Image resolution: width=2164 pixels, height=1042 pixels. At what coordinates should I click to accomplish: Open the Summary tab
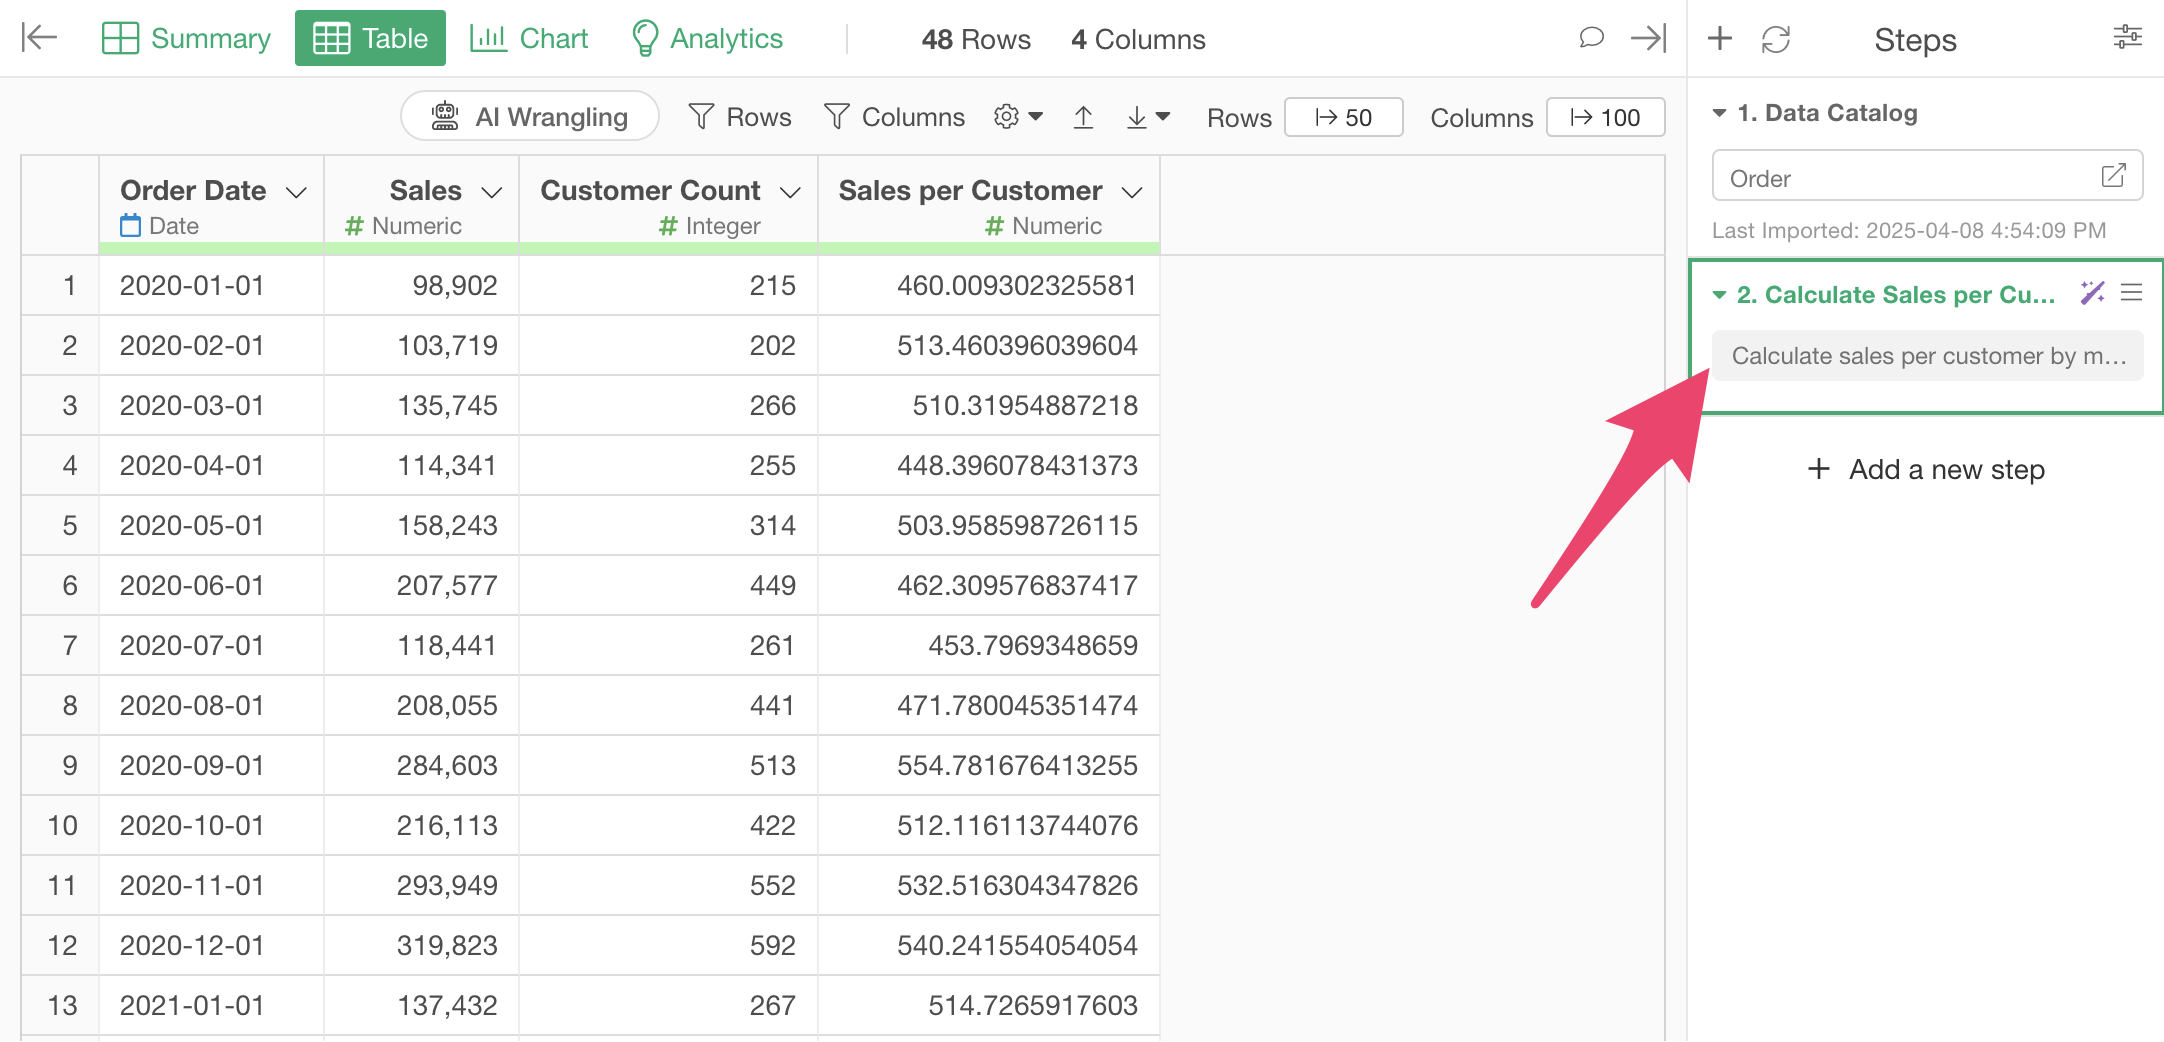(x=186, y=38)
